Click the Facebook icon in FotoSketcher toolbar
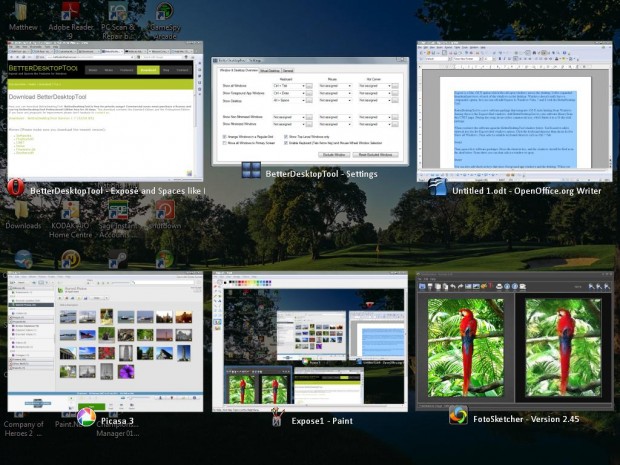The width and height of the screenshot is (620, 465). pyautogui.click(x=515, y=286)
